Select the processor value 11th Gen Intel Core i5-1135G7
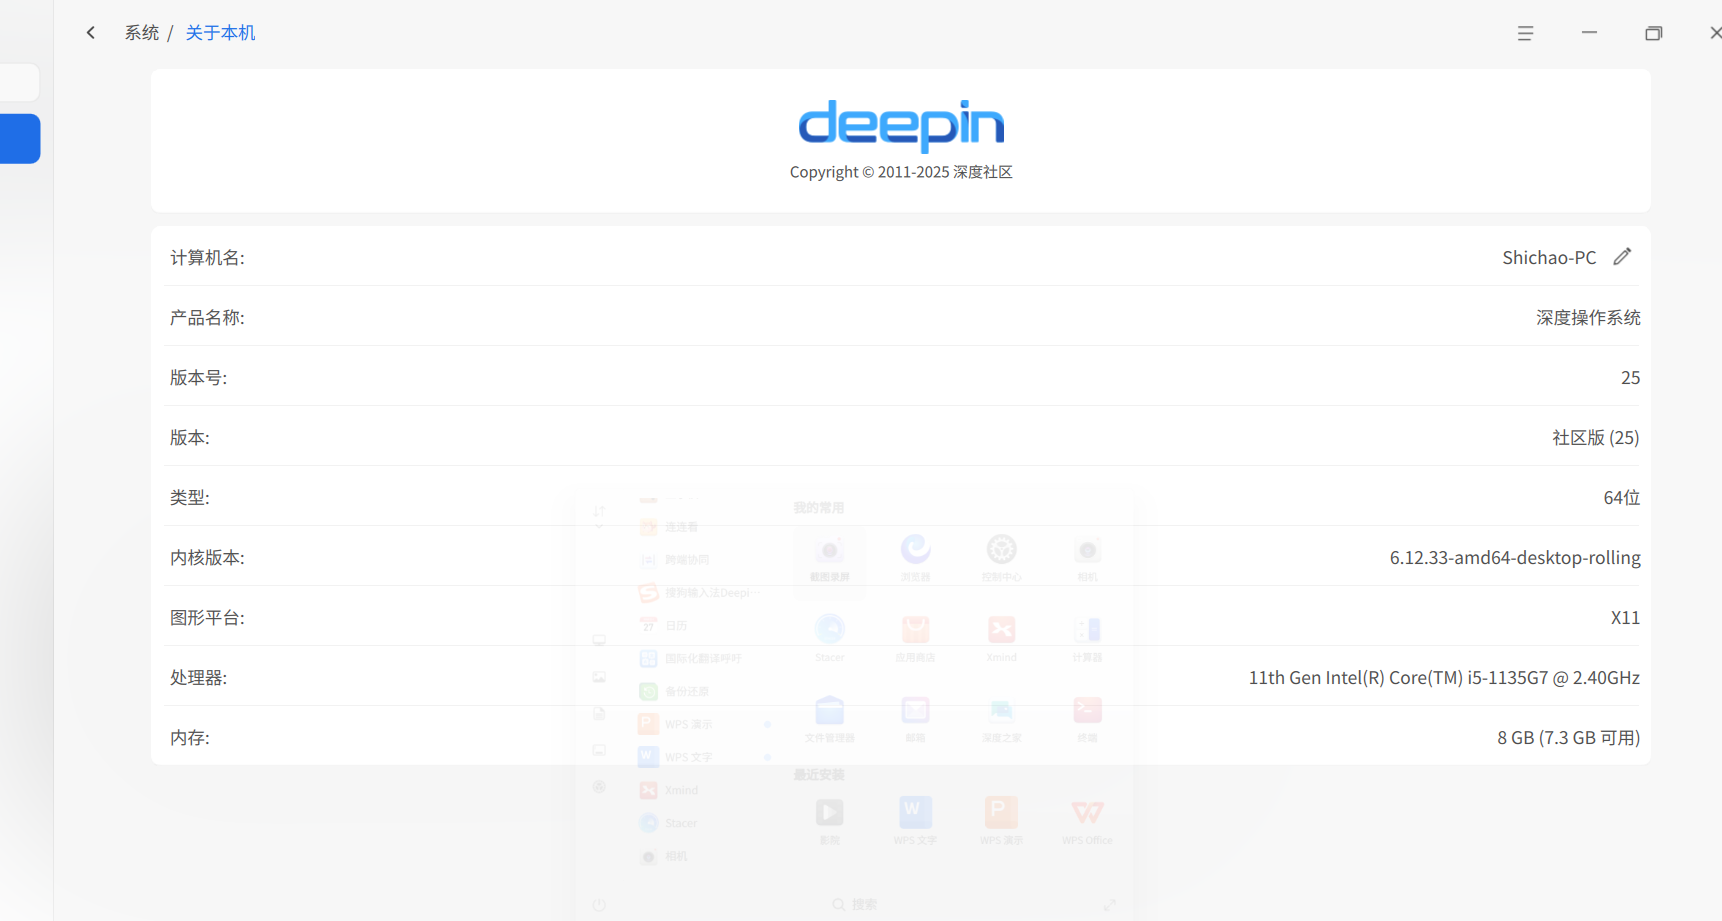The height and width of the screenshot is (921, 1722). (1444, 678)
